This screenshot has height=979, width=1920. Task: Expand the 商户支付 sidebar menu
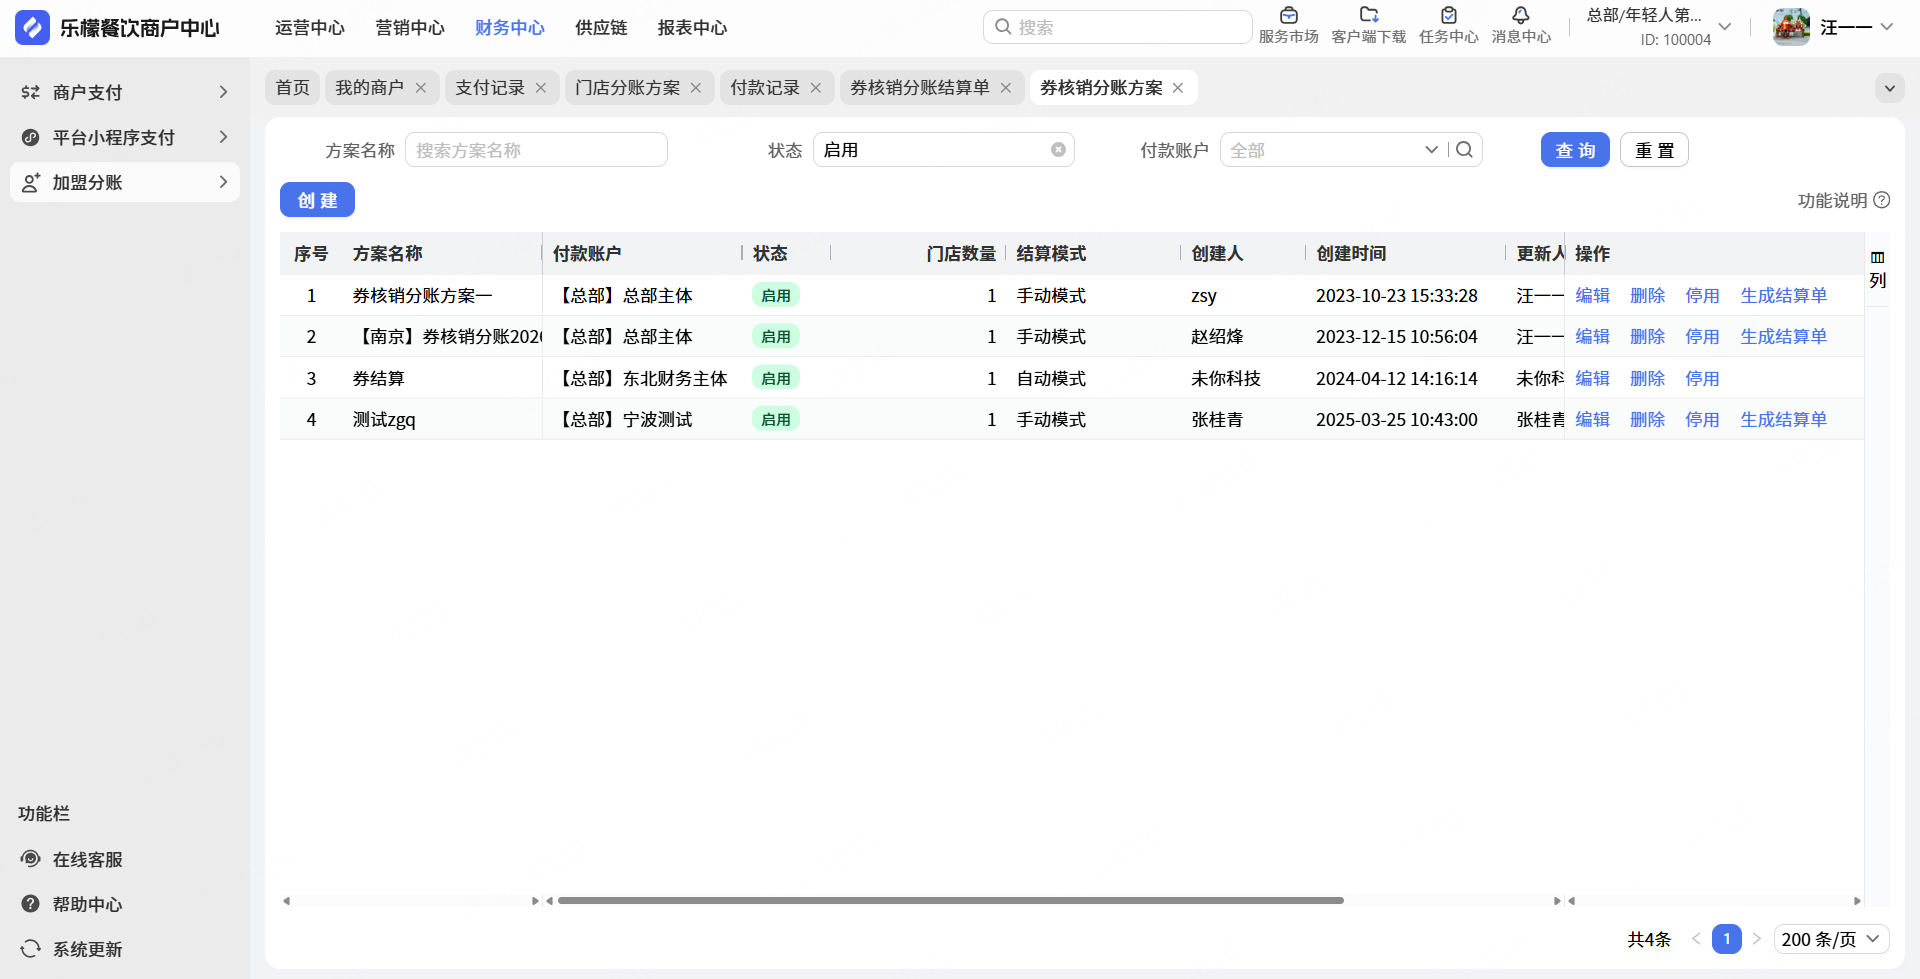tap(223, 92)
